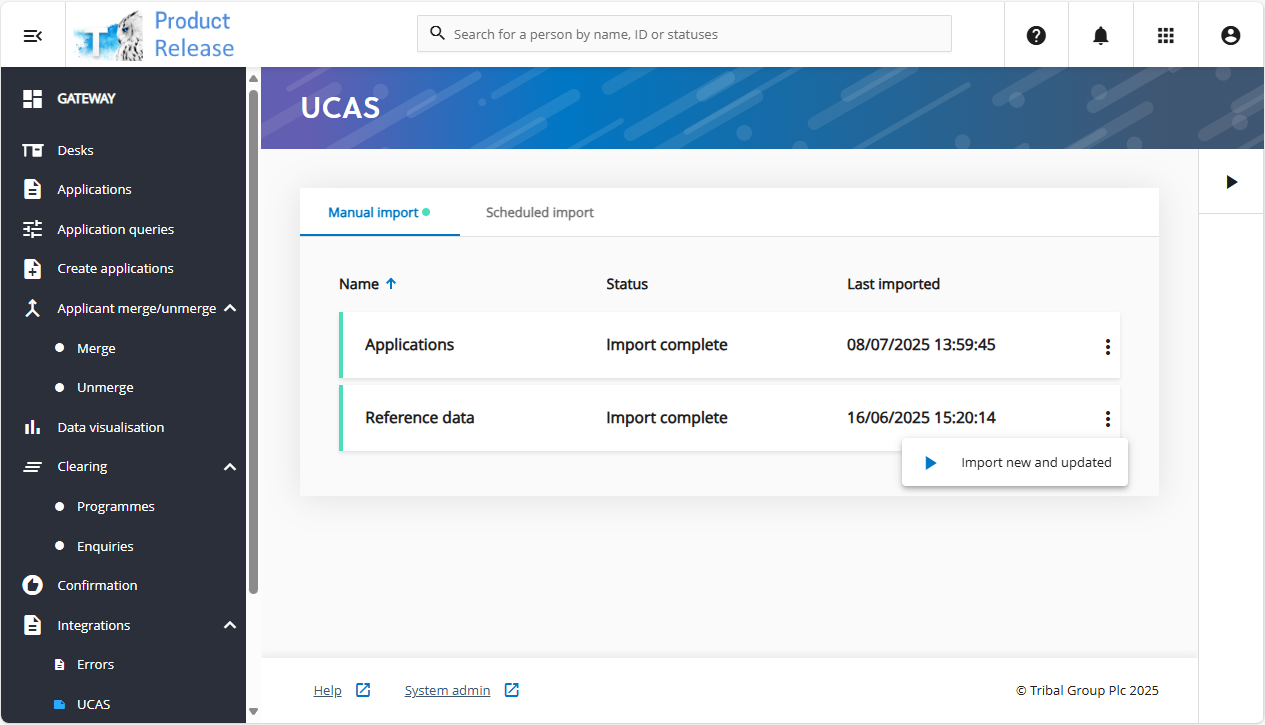The width and height of the screenshot is (1265, 725).
Task: Click the Confirmation thumbs-up icon
Action: (x=33, y=585)
